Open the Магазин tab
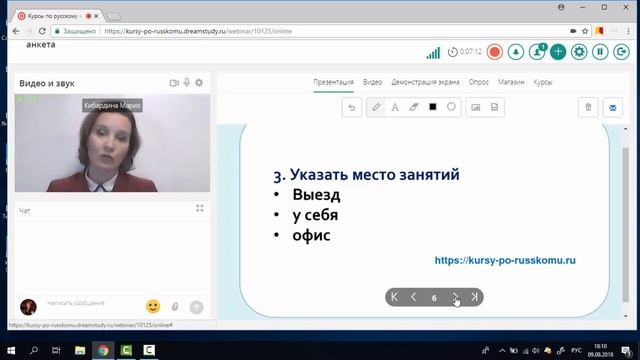Viewport: 640px width, 360px height. click(511, 82)
